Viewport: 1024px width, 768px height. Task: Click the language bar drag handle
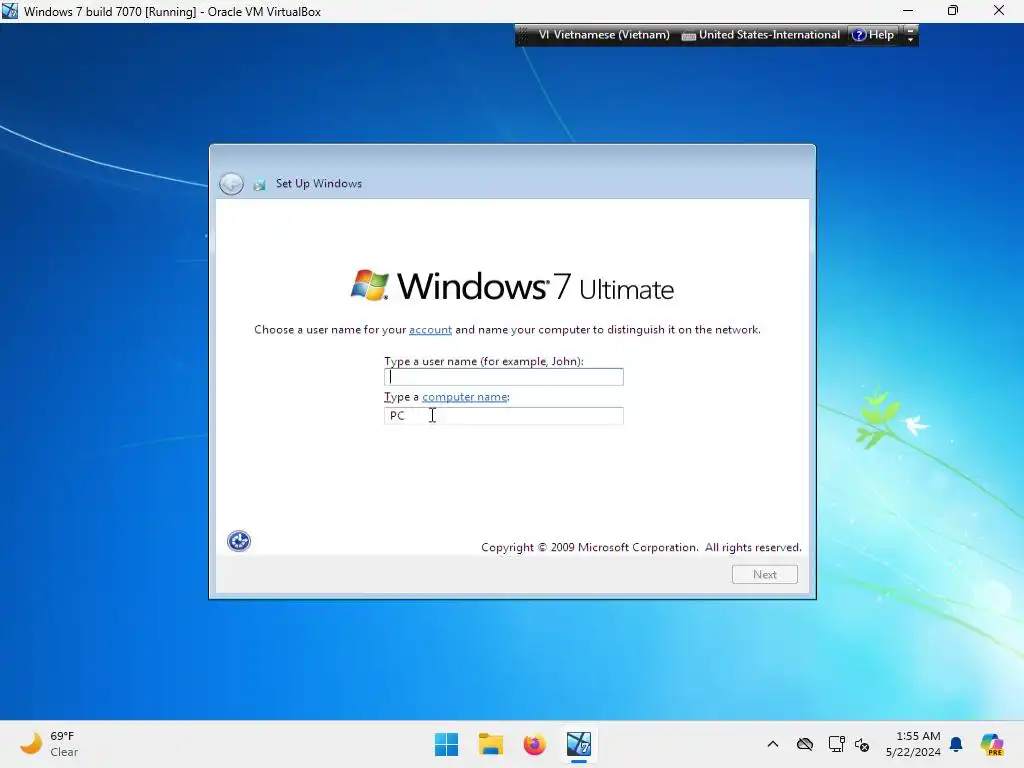click(522, 35)
